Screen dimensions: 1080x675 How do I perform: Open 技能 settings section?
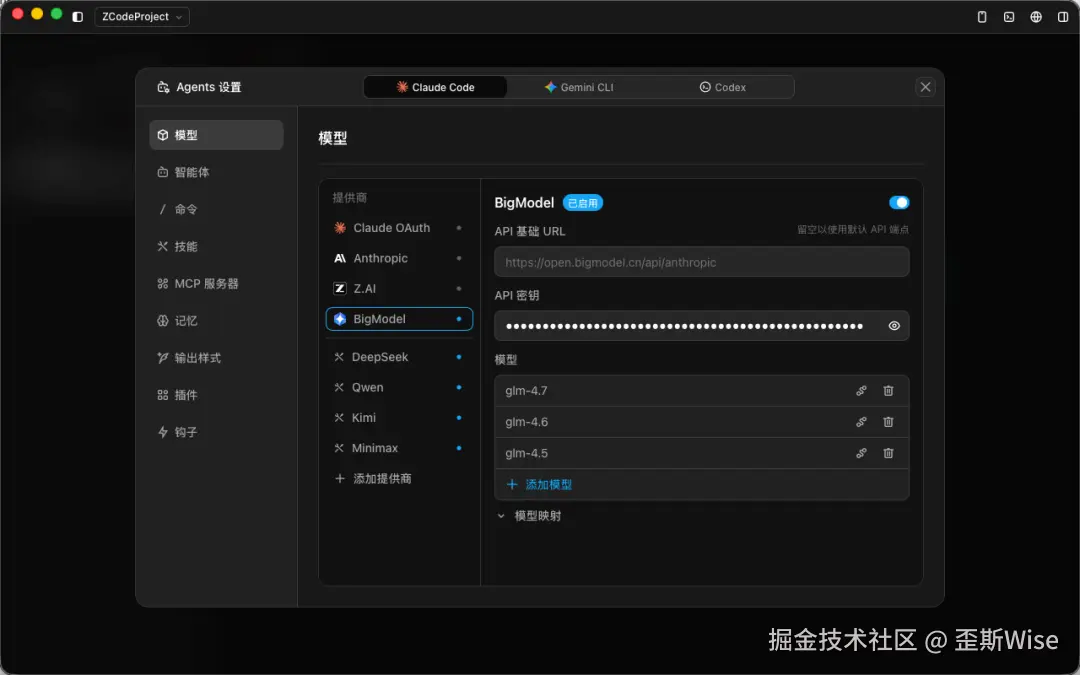click(x=216, y=247)
